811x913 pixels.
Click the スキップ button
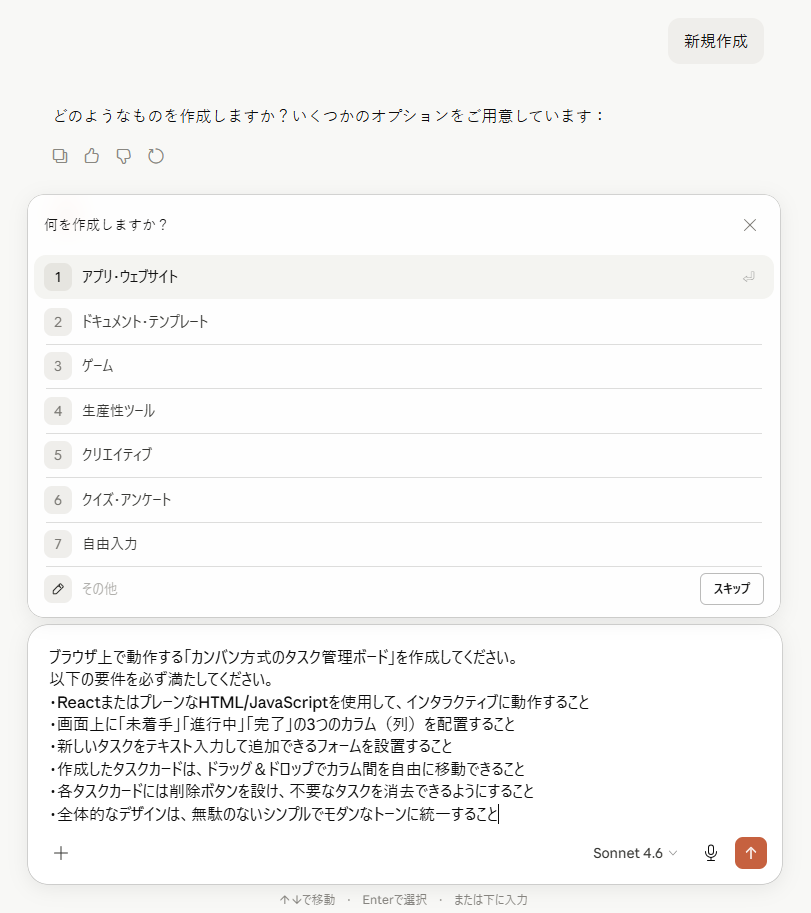pos(731,589)
